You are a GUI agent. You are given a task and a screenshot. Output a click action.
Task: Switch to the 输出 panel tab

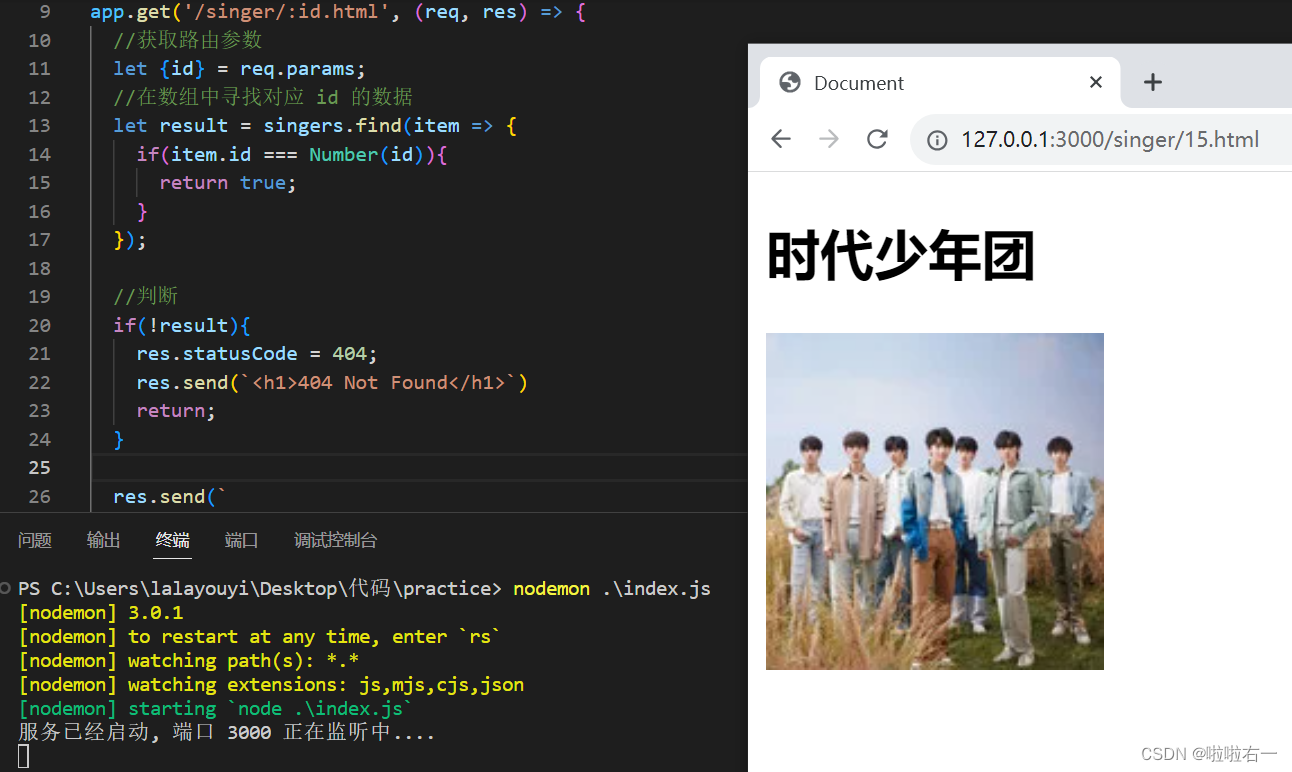pos(103,540)
